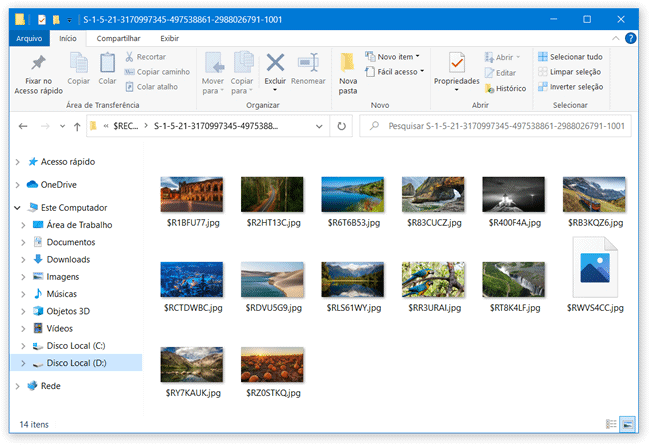The width and height of the screenshot is (650, 445).
Task: Switch to large thumbnails view in status bar
Action: tap(627, 423)
